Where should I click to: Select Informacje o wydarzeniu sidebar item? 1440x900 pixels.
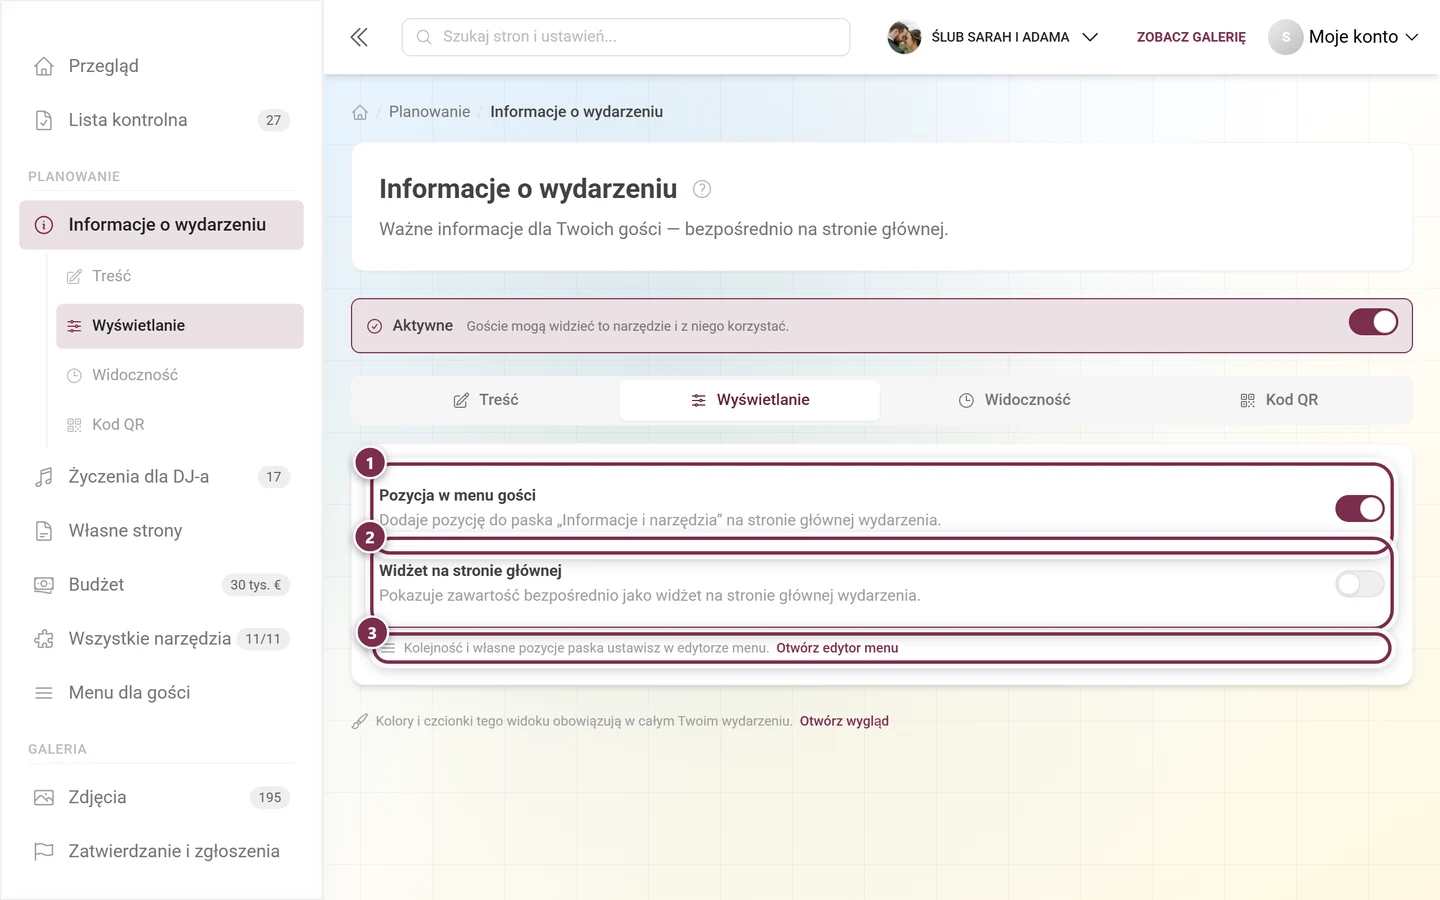click(x=161, y=225)
